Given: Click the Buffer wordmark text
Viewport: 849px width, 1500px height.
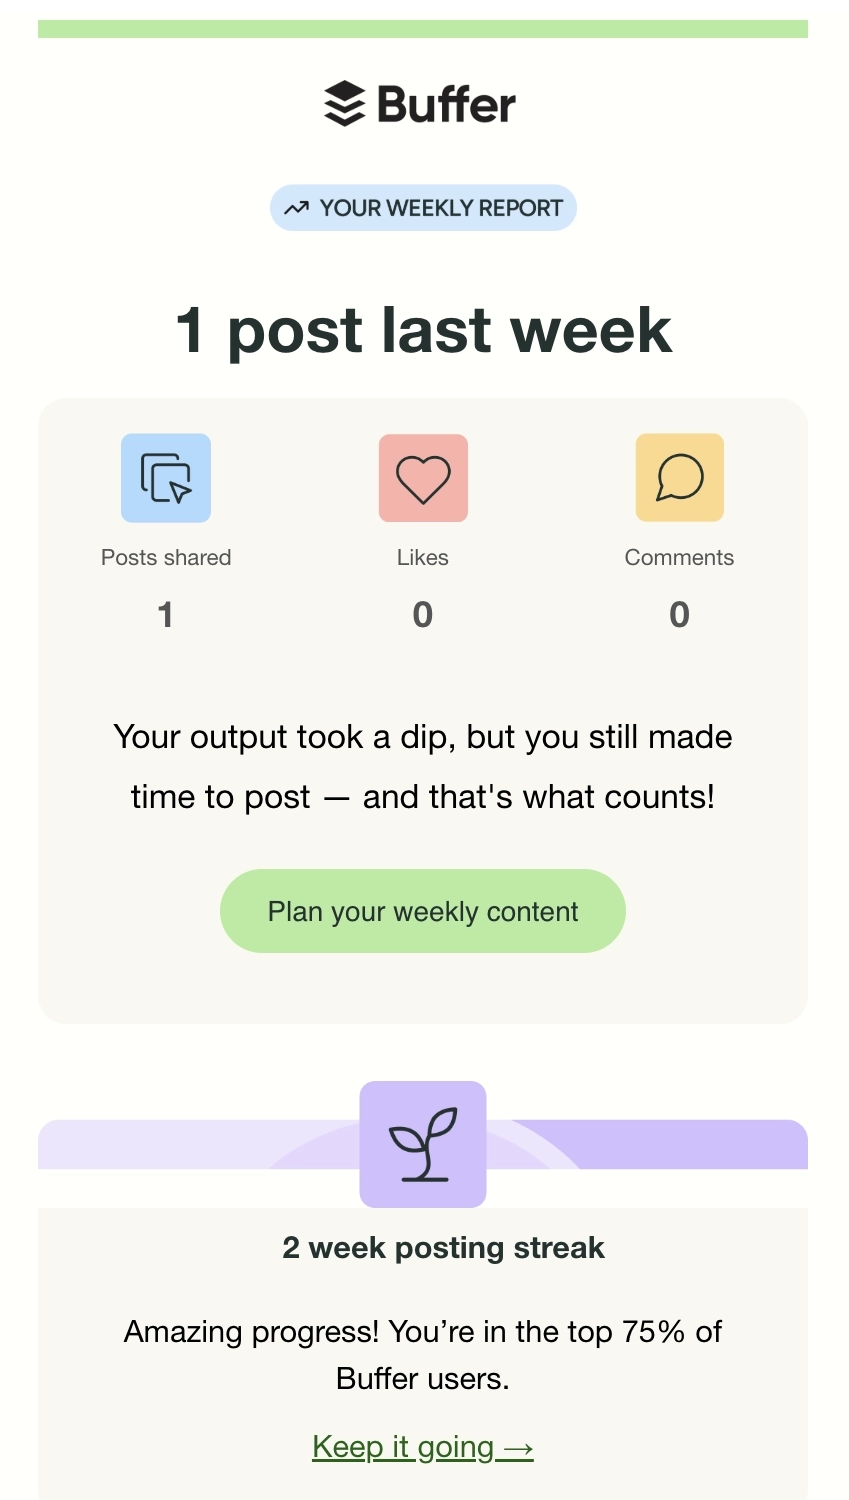Looking at the screenshot, I should coord(447,104).
